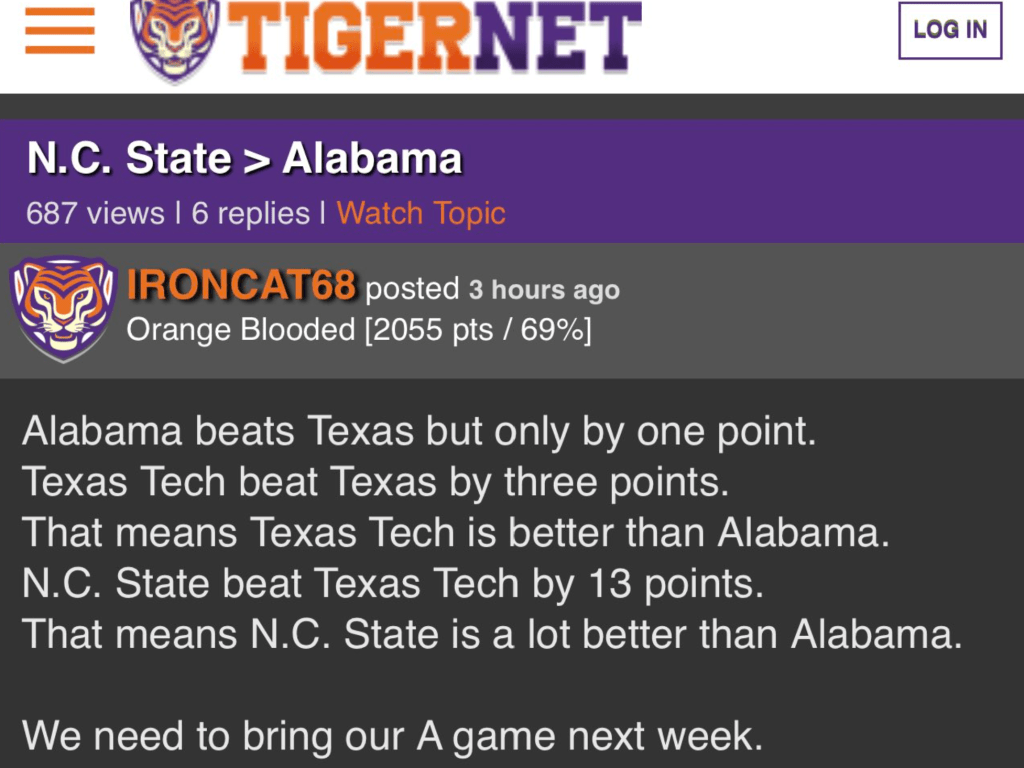The height and width of the screenshot is (768, 1024).
Task: Click the TIGERNET wordmark
Action: coord(440,38)
